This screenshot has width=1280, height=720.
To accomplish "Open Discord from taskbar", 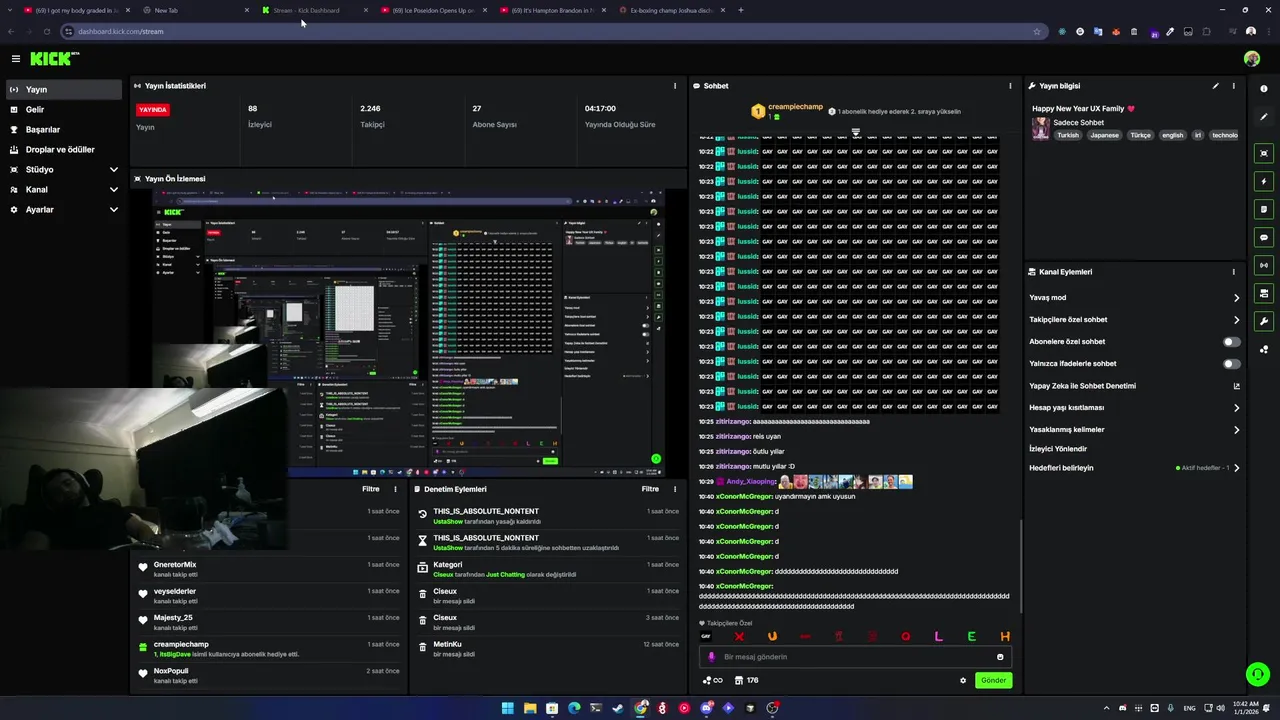I will point(706,708).
